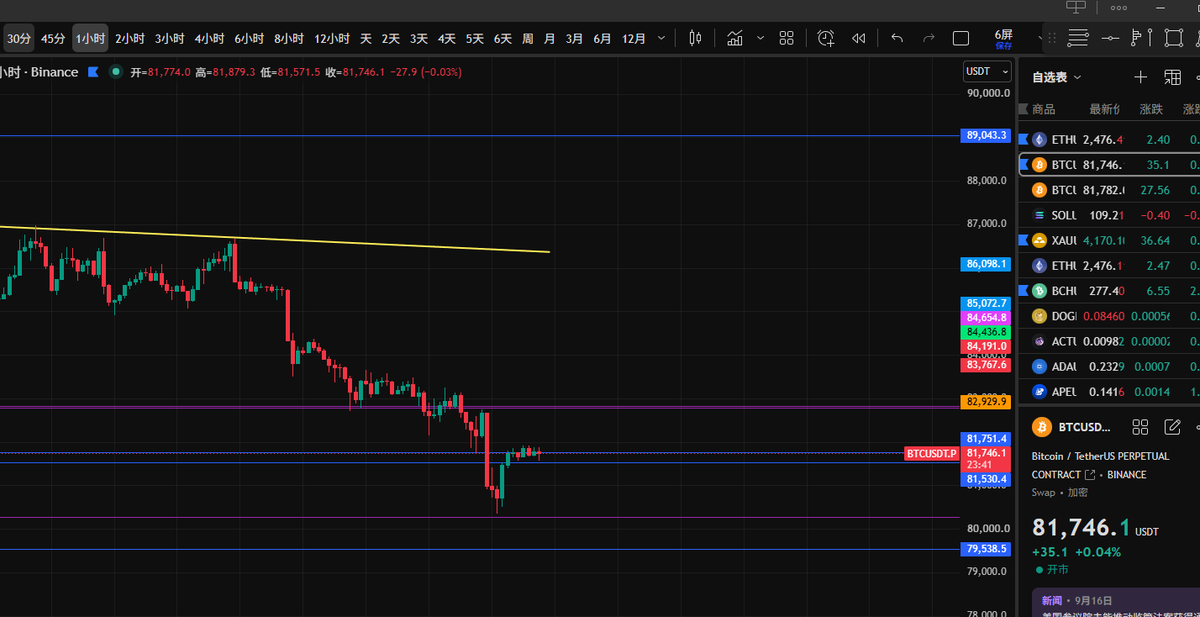Click the orange 82,929.9 price label

point(987,401)
